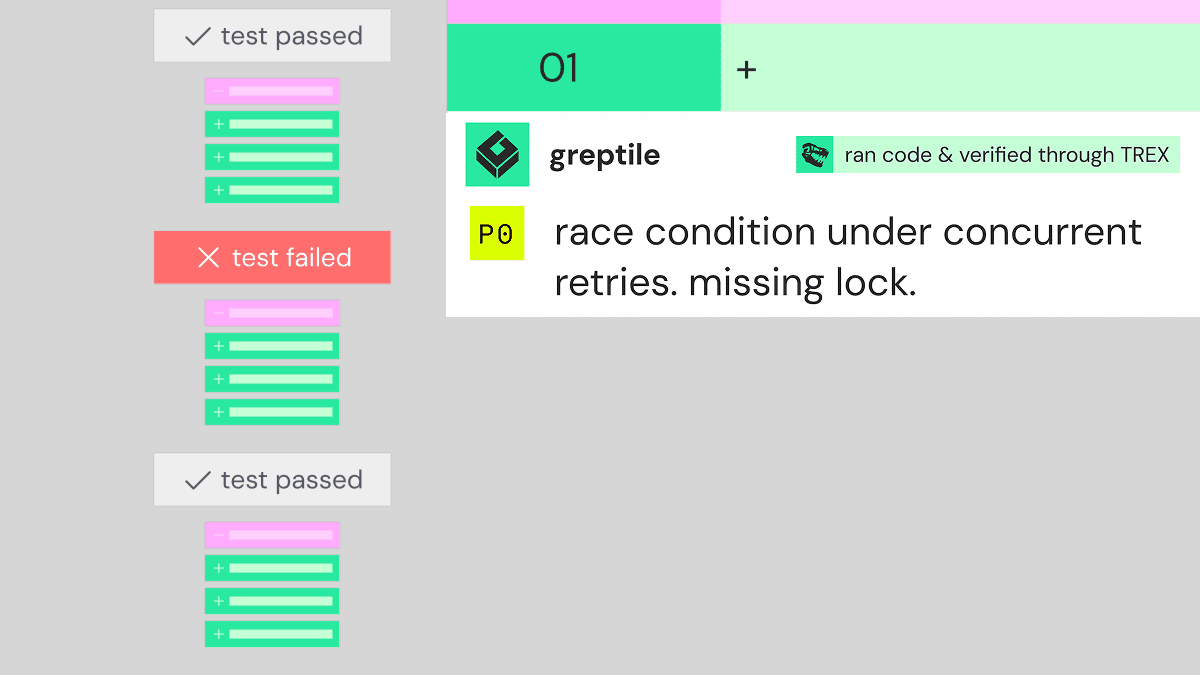The height and width of the screenshot is (675, 1200).
Task: Click checkmark icon on last test passed badge
Action: 198,481
